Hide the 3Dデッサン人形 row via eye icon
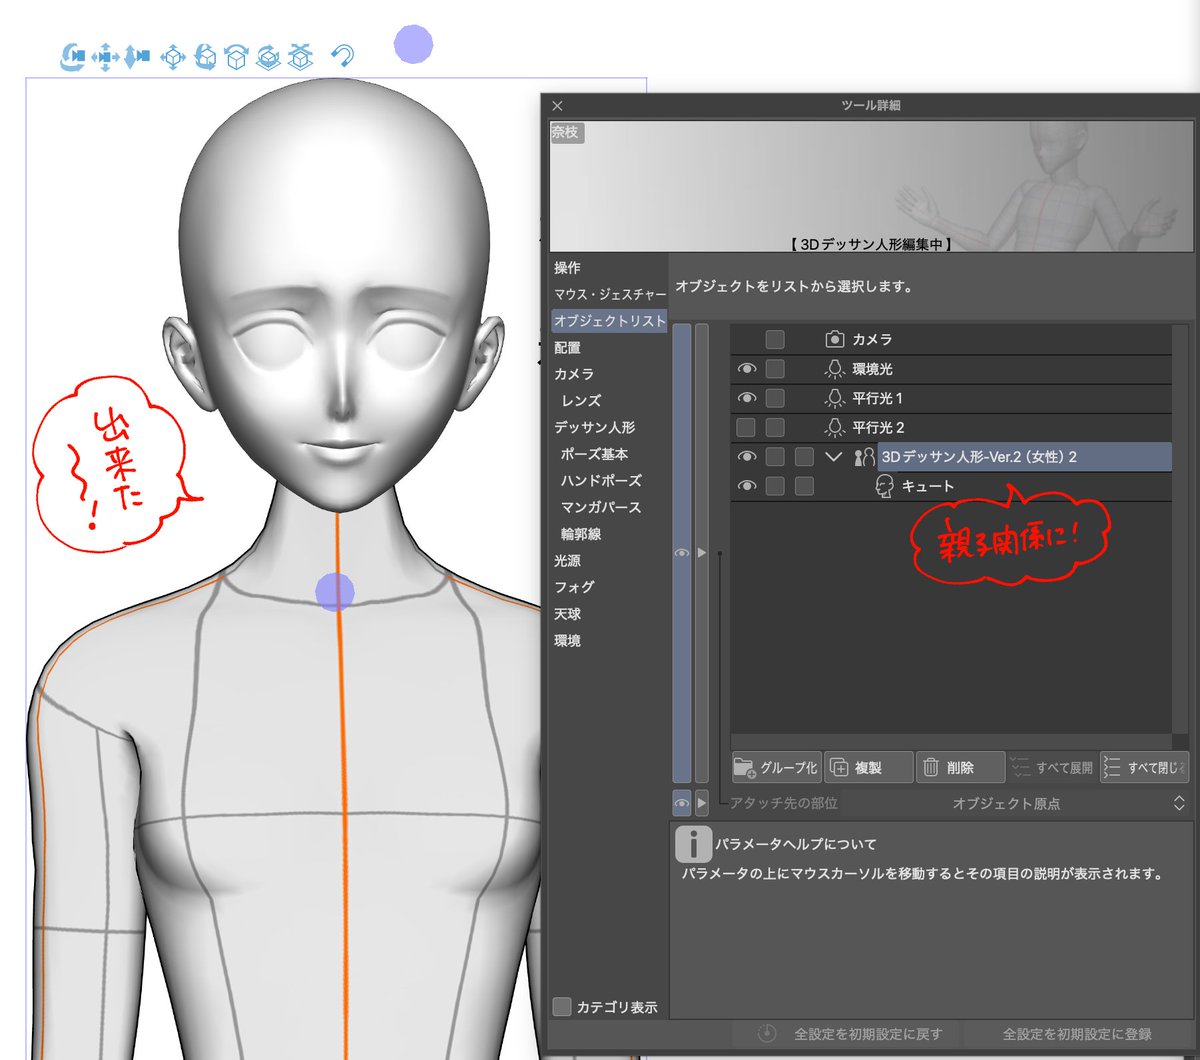Viewport: 1200px width, 1060px height. (x=746, y=457)
